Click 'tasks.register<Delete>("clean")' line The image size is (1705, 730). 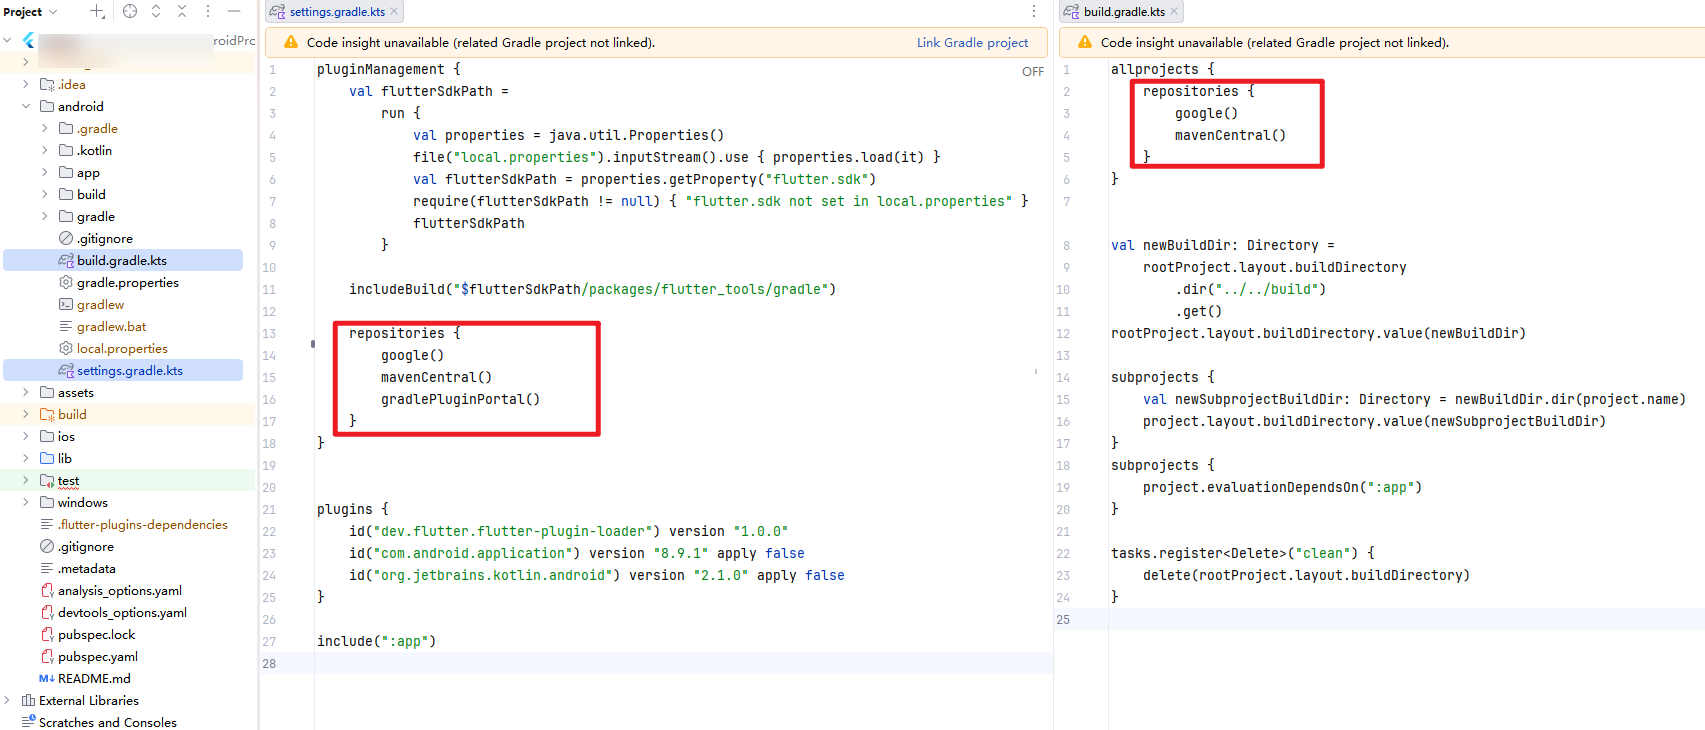[1242, 553]
